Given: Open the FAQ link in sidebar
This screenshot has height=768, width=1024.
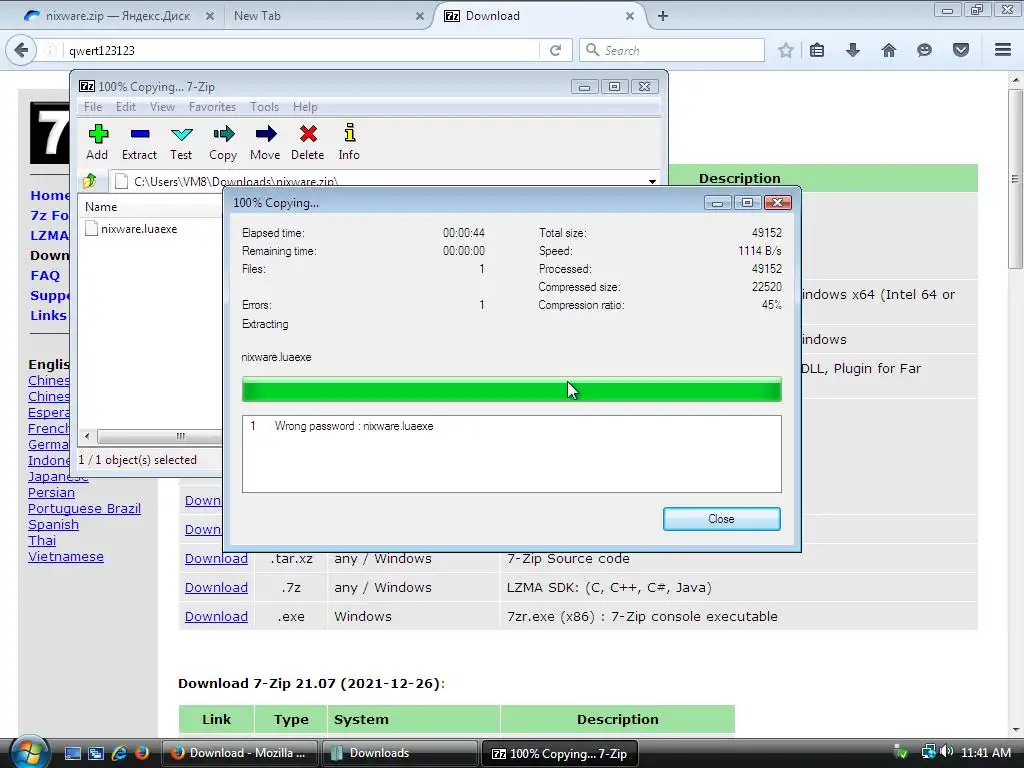Looking at the screenshot, I should (x=45, y=275).
